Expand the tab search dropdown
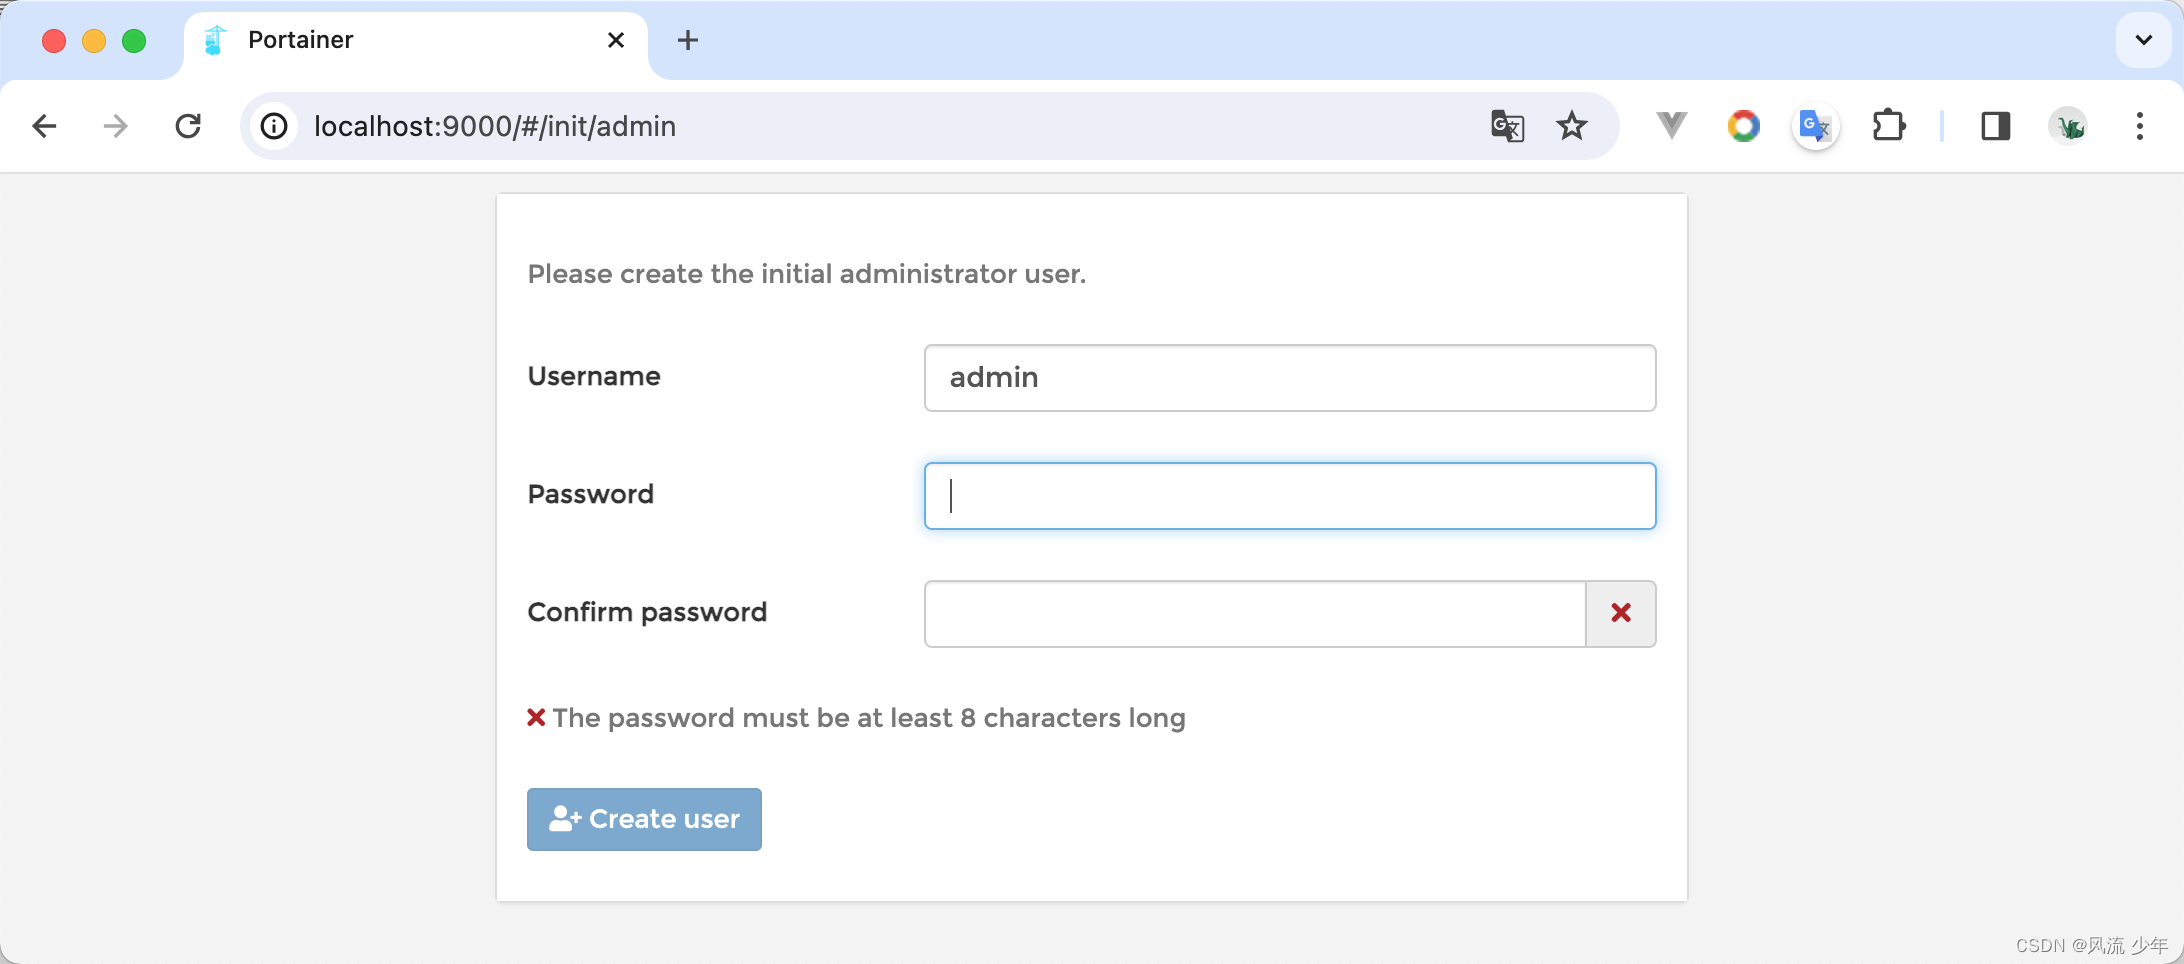Image resolution: width=2184 pixels, height=964 pixels. click(x=2144, y=40)
